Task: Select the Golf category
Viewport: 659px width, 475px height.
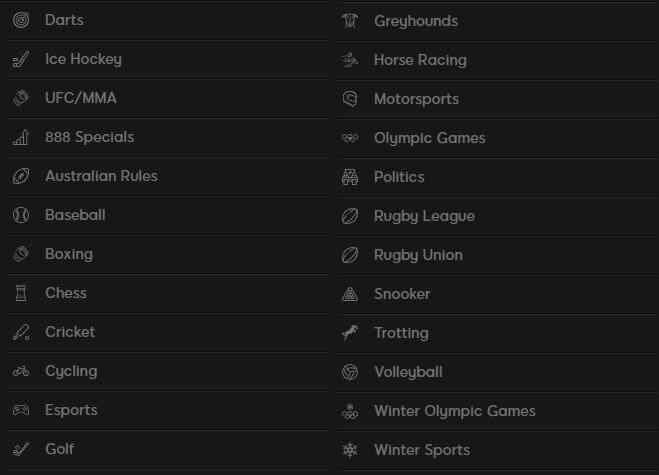Action: tap(168, 449)
